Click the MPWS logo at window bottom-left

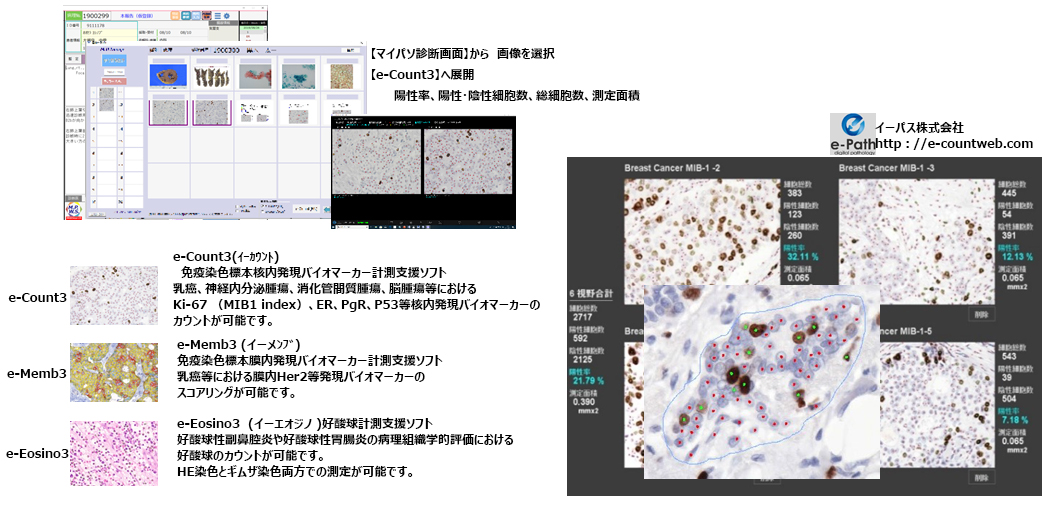click(x=75, y=210)
